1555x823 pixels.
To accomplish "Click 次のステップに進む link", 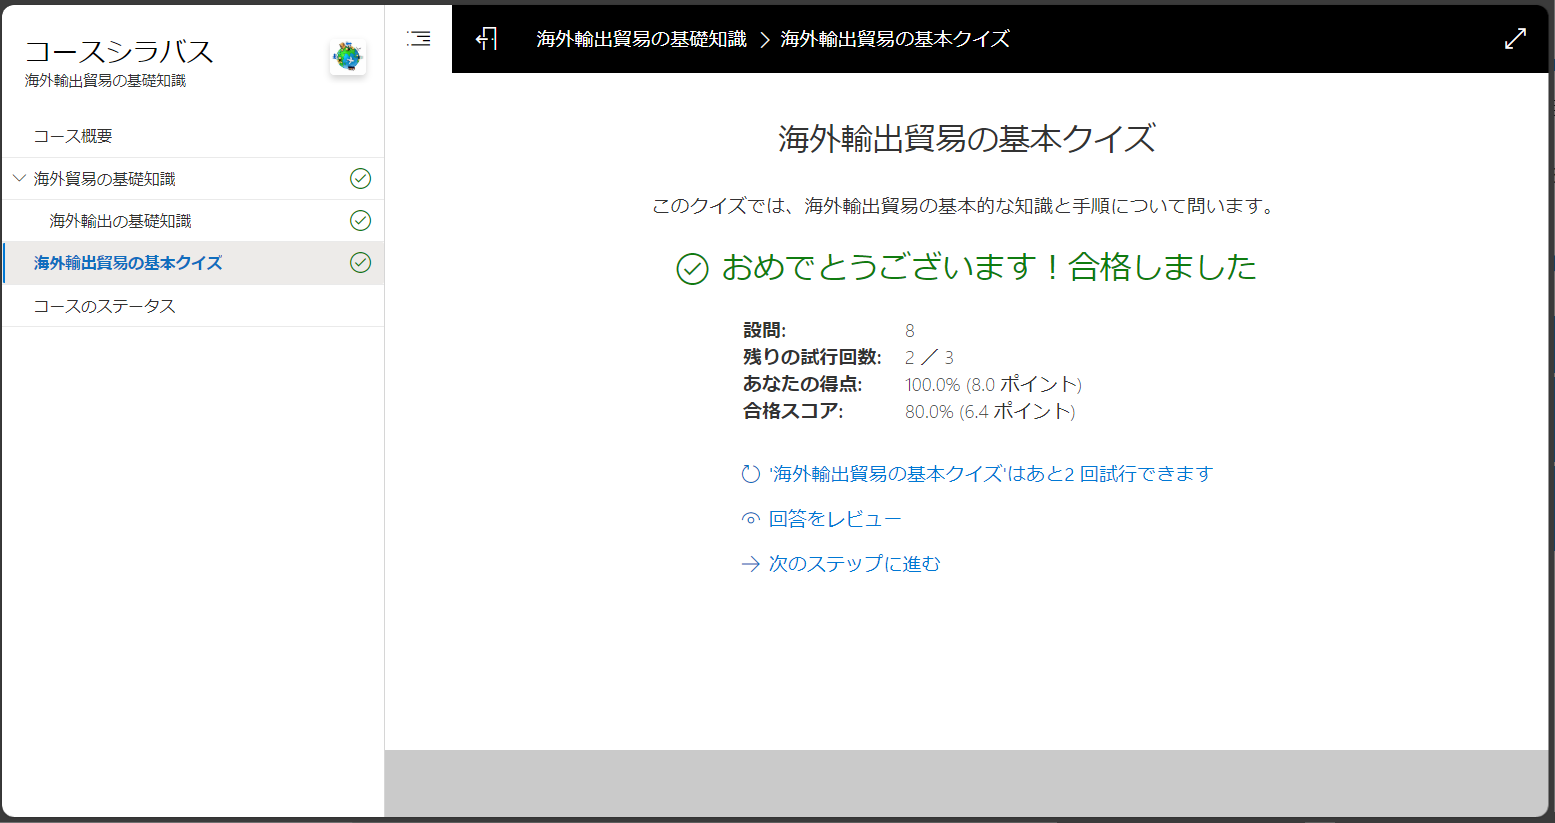I will [x=855, y=564].
